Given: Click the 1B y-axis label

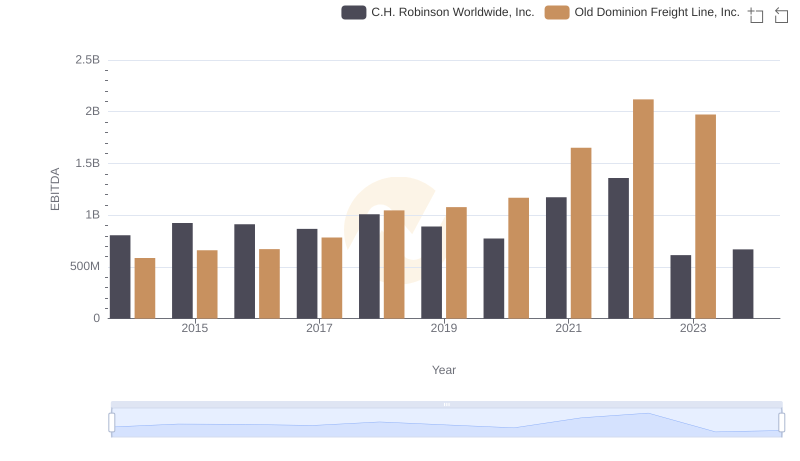Looking at the screenshot, I should coord(92,215).
